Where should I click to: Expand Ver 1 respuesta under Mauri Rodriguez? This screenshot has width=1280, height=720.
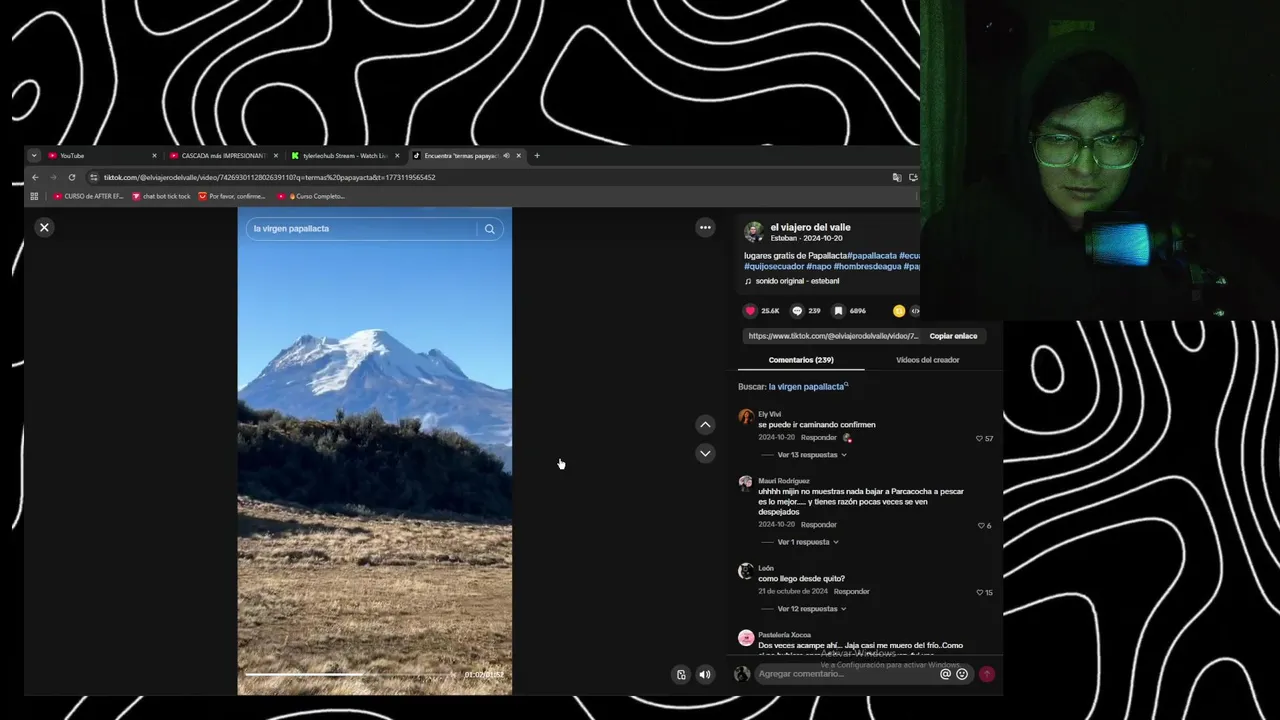[x=808, y=542]
